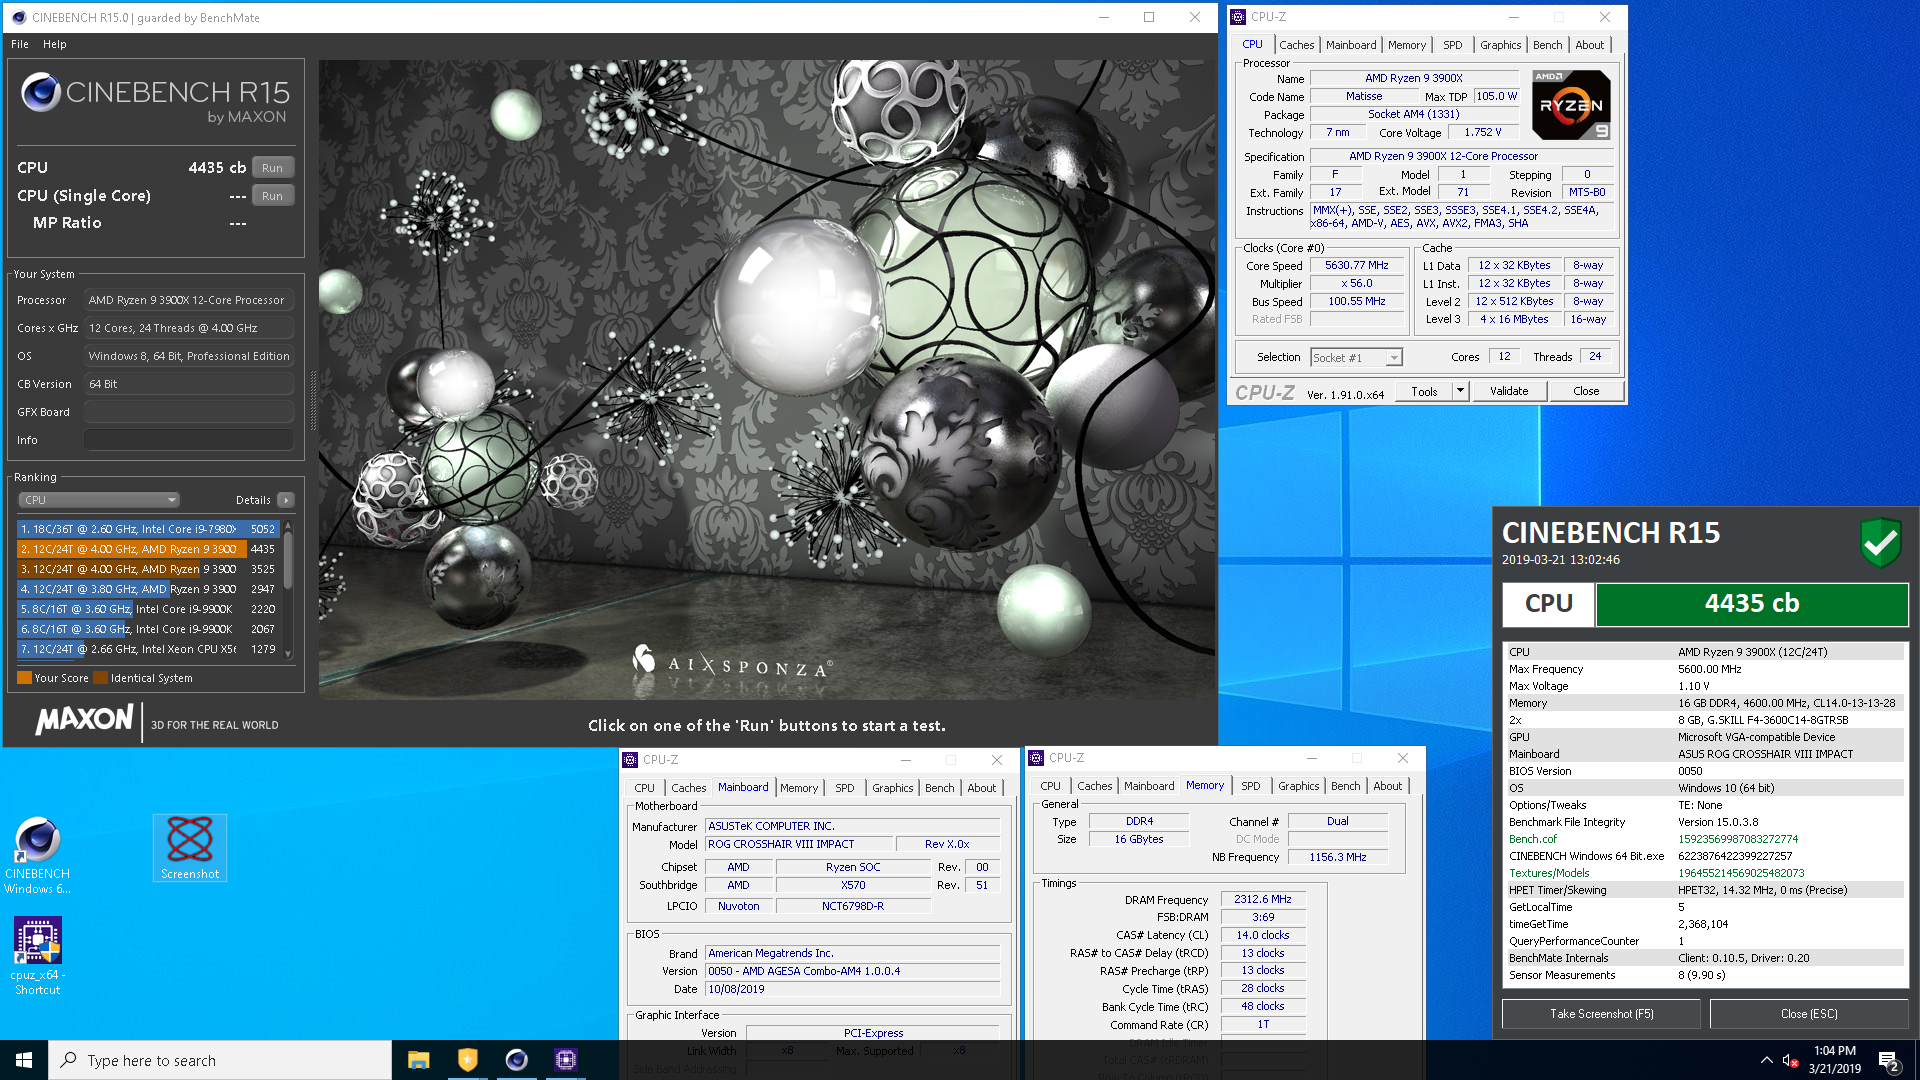Click the MAXON logo at bottom
Screen dimensions: 1920x1080
pos(84,720)
